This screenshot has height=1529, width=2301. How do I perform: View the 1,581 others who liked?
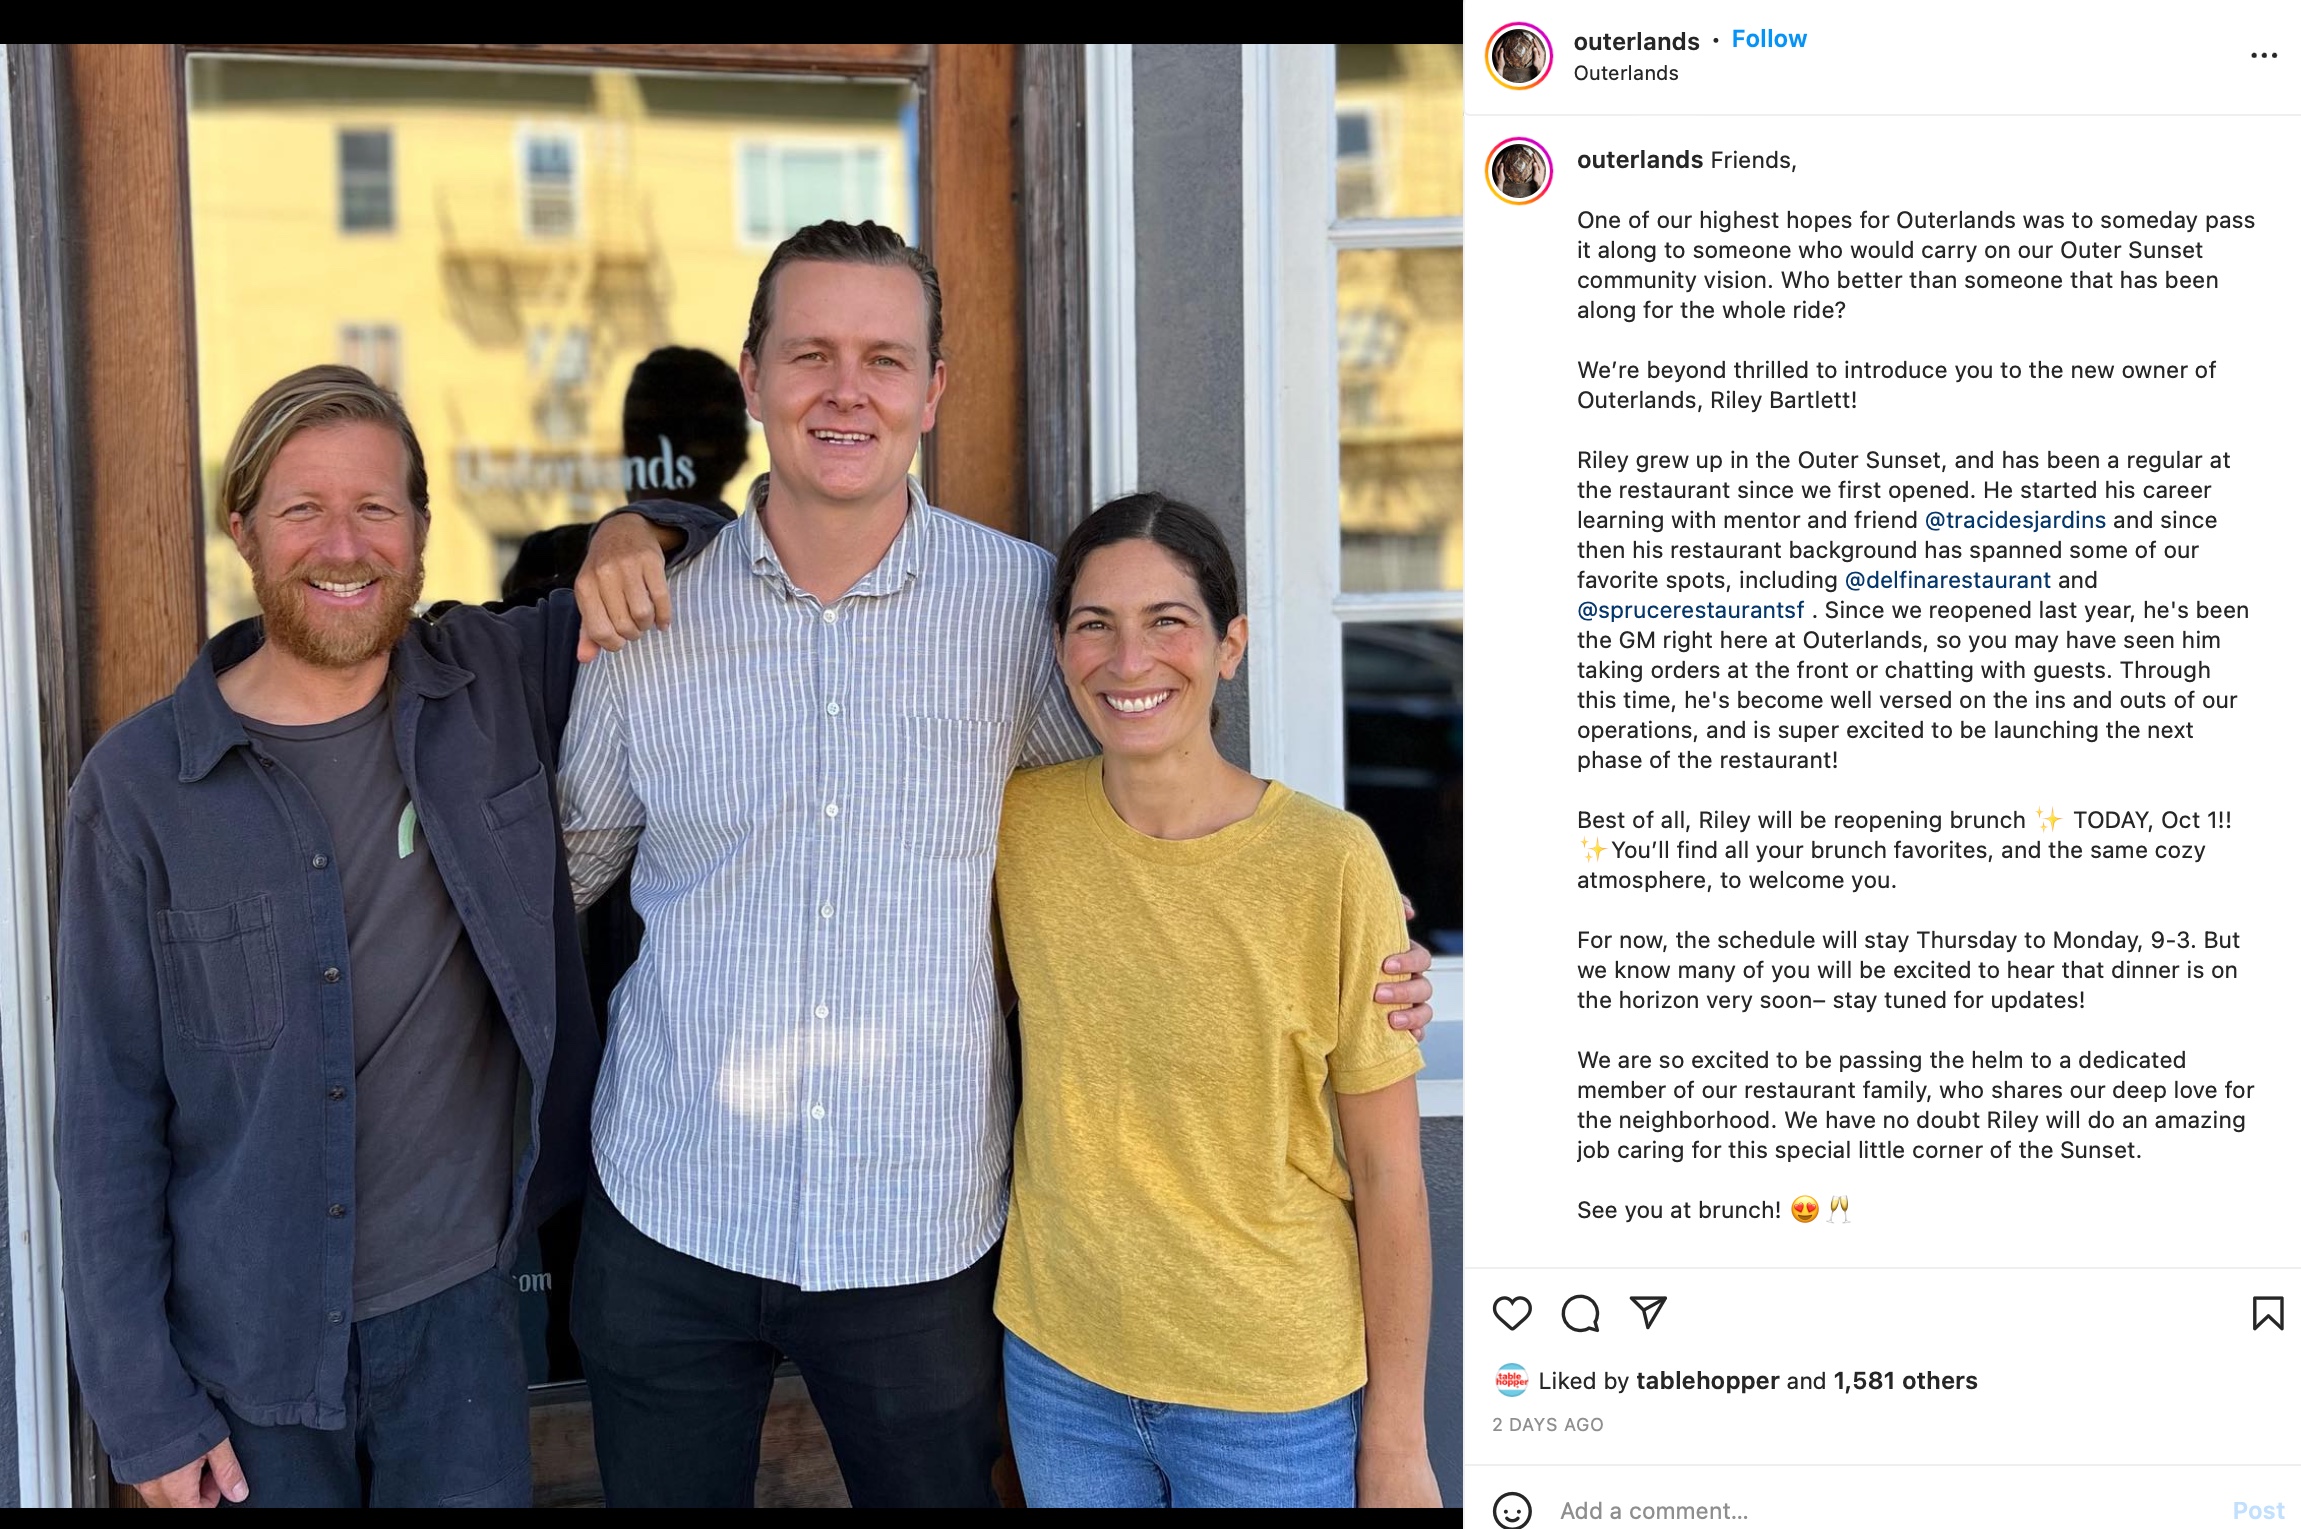tap(1905, 1381)
